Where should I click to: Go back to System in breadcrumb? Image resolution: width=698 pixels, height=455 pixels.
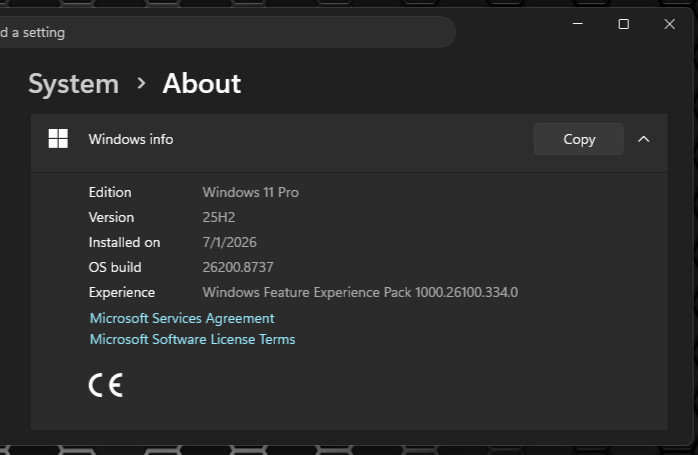pyautogui.click(x=74, y=84)
